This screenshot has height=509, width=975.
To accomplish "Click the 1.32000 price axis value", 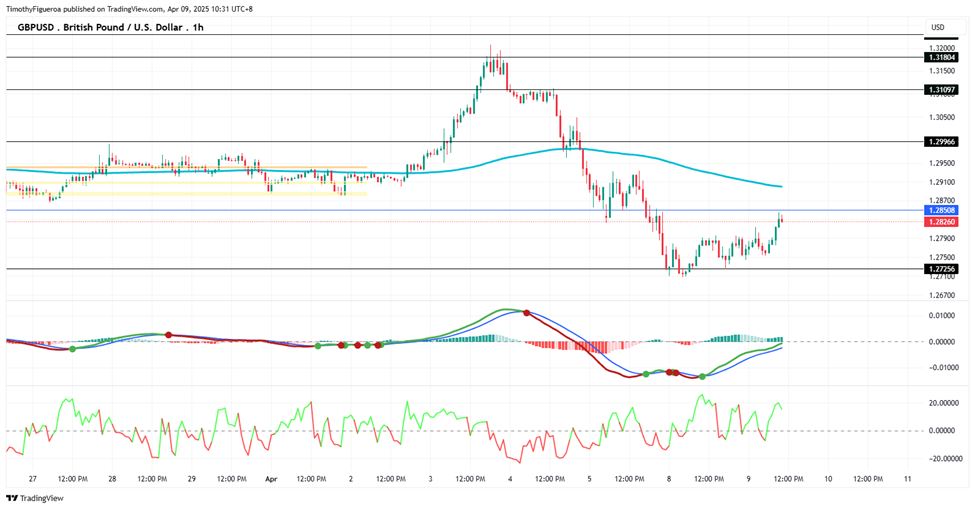I will pos(941,48).
